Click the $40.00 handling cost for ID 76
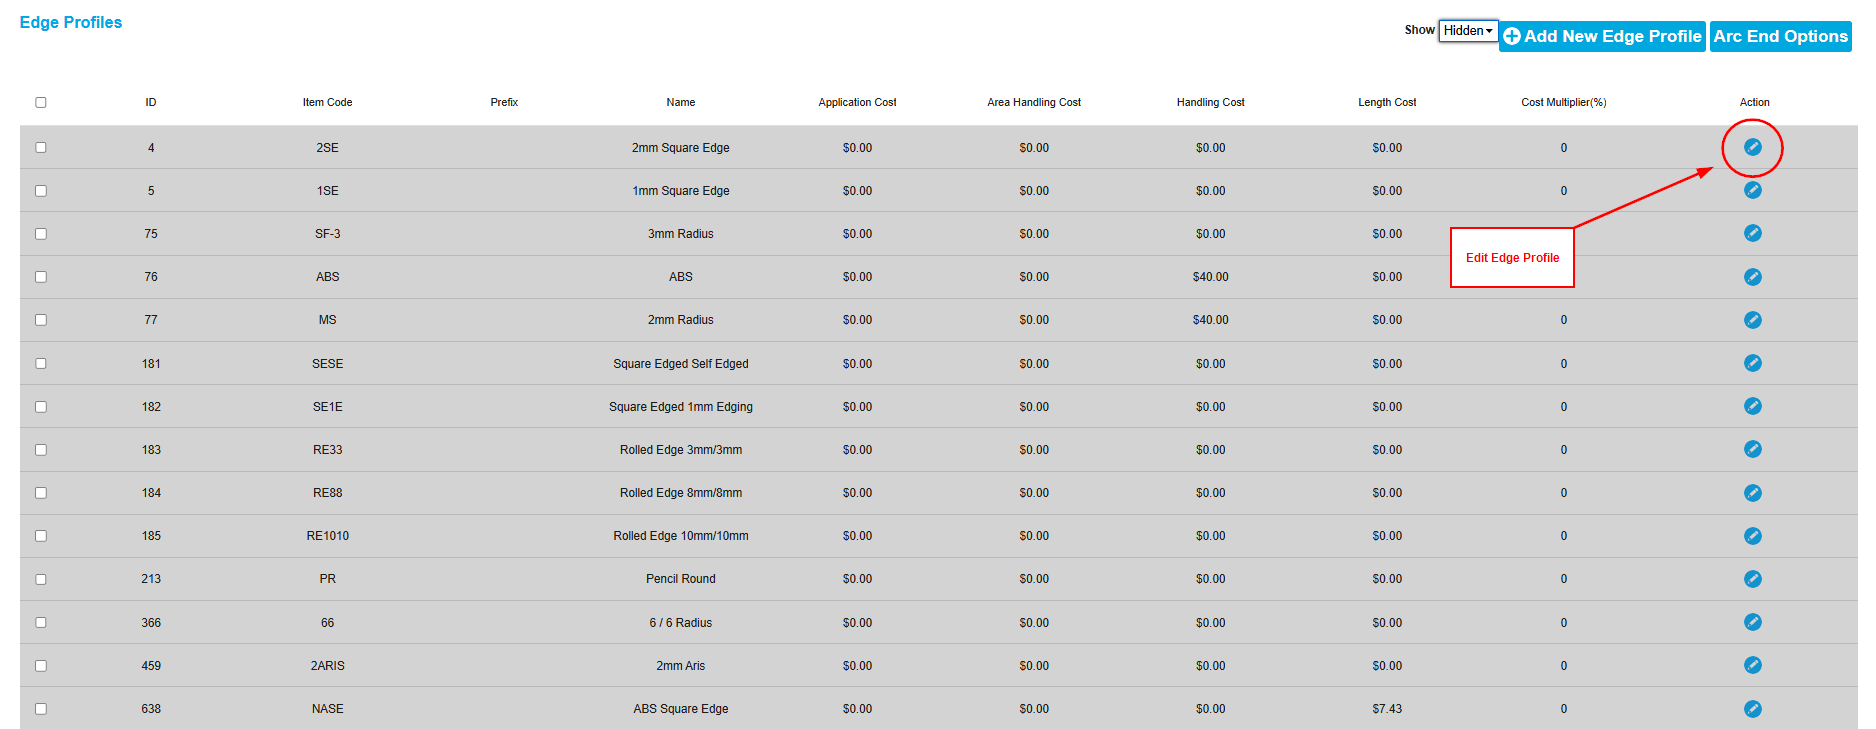 coord(1210,277)
